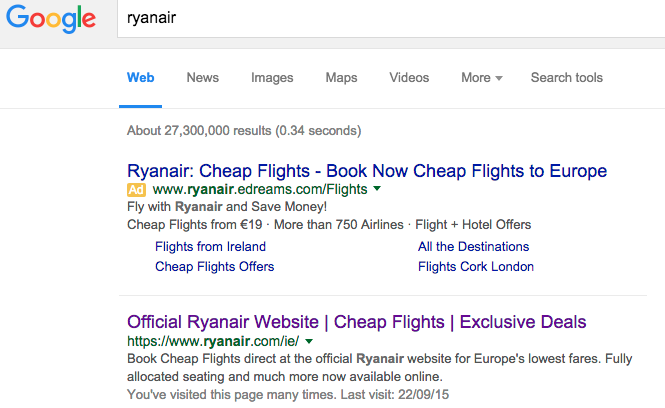Open the All the Destinations sitelink
The image size is (665, 408).
(x=473, y=246)
